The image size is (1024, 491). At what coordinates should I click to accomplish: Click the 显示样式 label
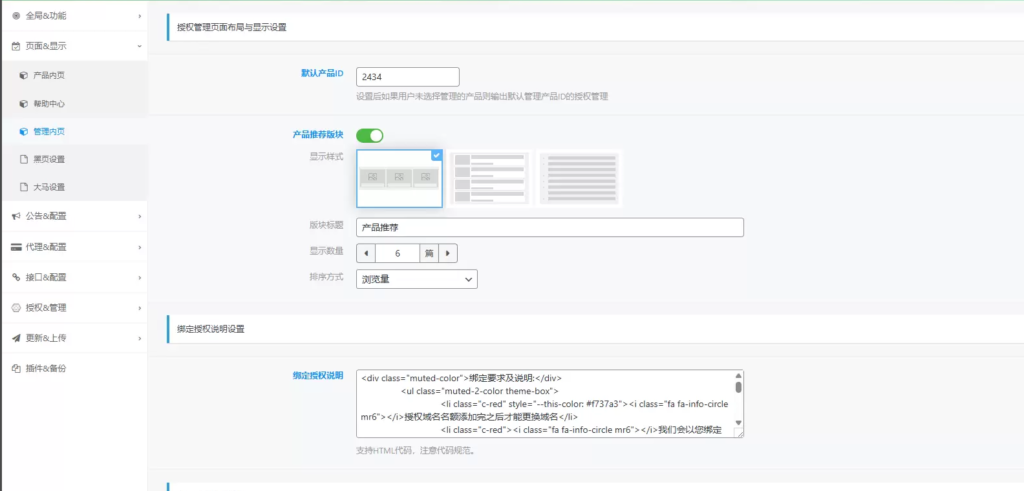click(x=326, y=157)
